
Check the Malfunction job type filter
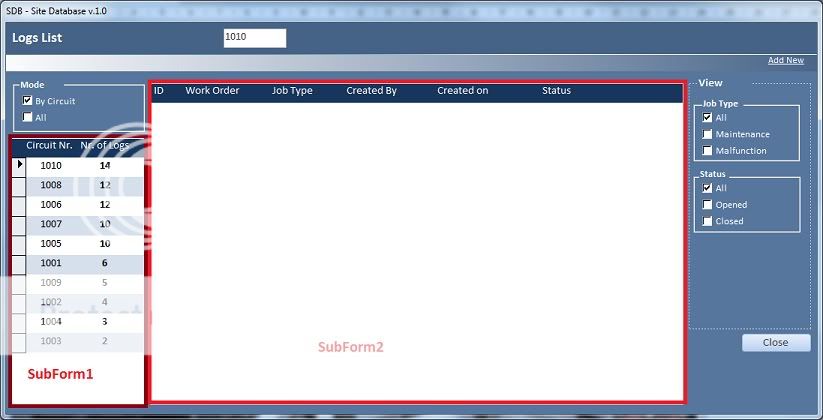708,151
